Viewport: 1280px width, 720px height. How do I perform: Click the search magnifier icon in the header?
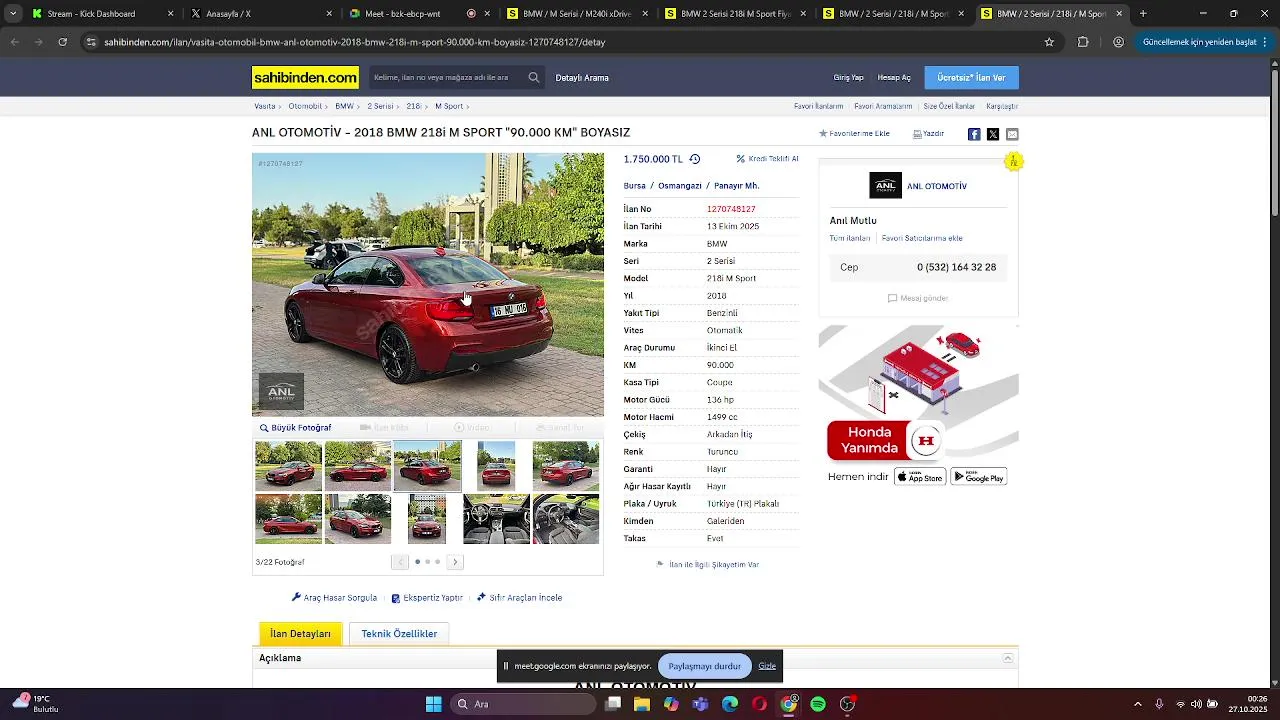[x=534, y=78]
